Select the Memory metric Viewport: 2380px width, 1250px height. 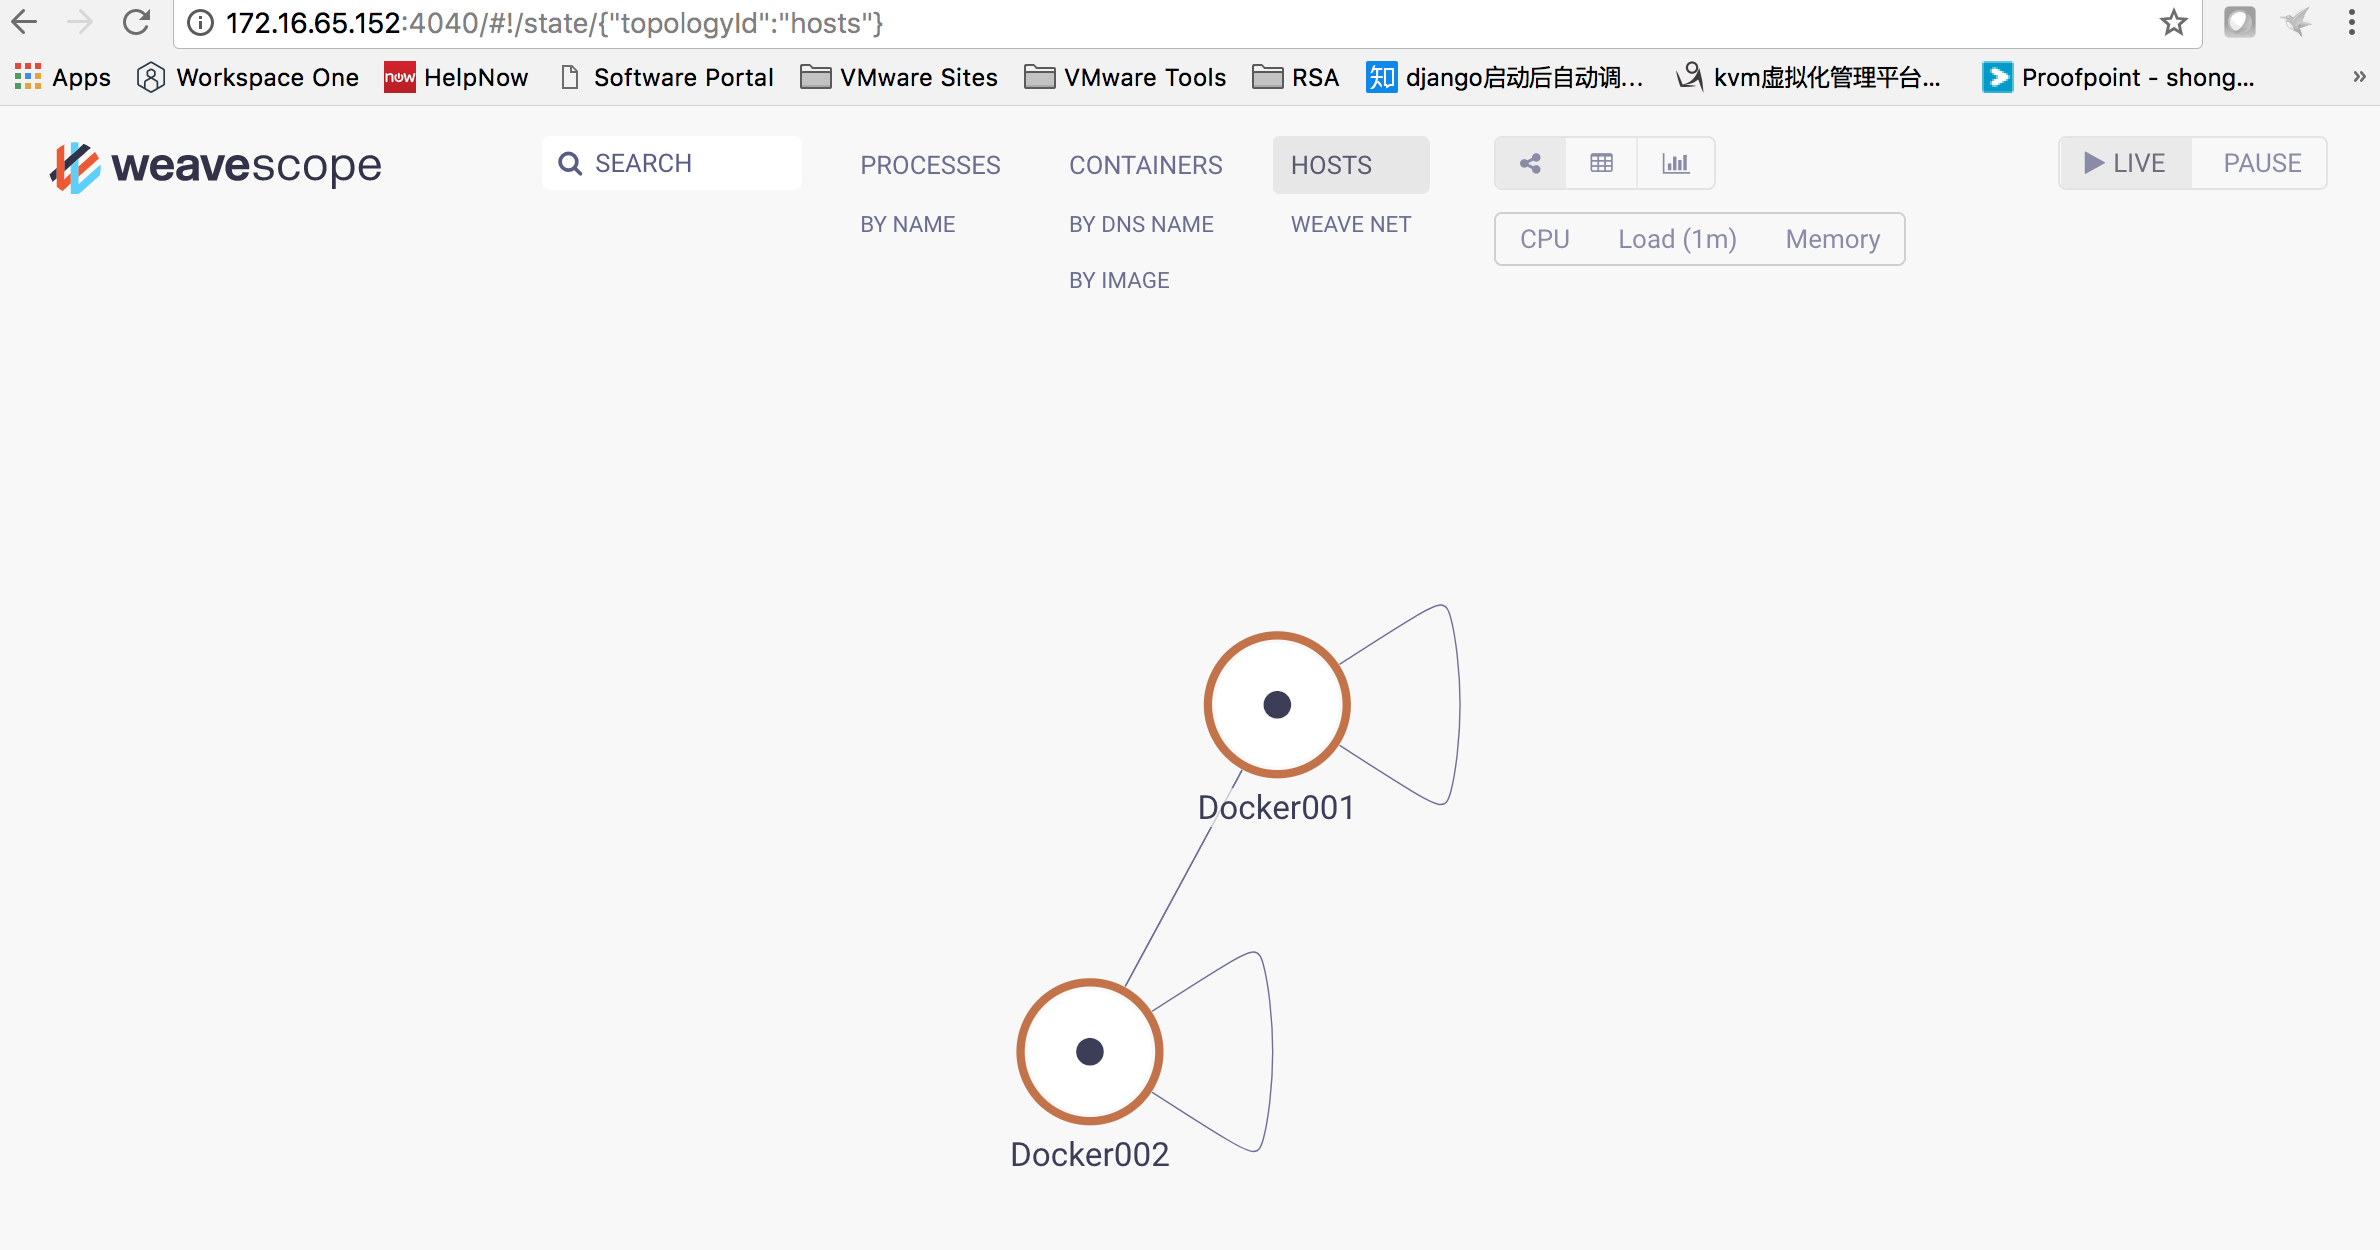point(1832,239)
